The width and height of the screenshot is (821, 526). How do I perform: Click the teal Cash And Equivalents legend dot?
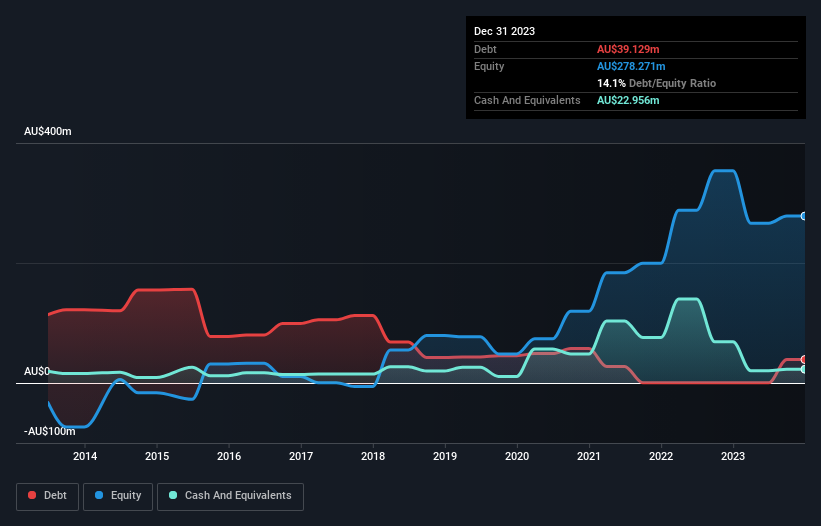tap(173, 495)
